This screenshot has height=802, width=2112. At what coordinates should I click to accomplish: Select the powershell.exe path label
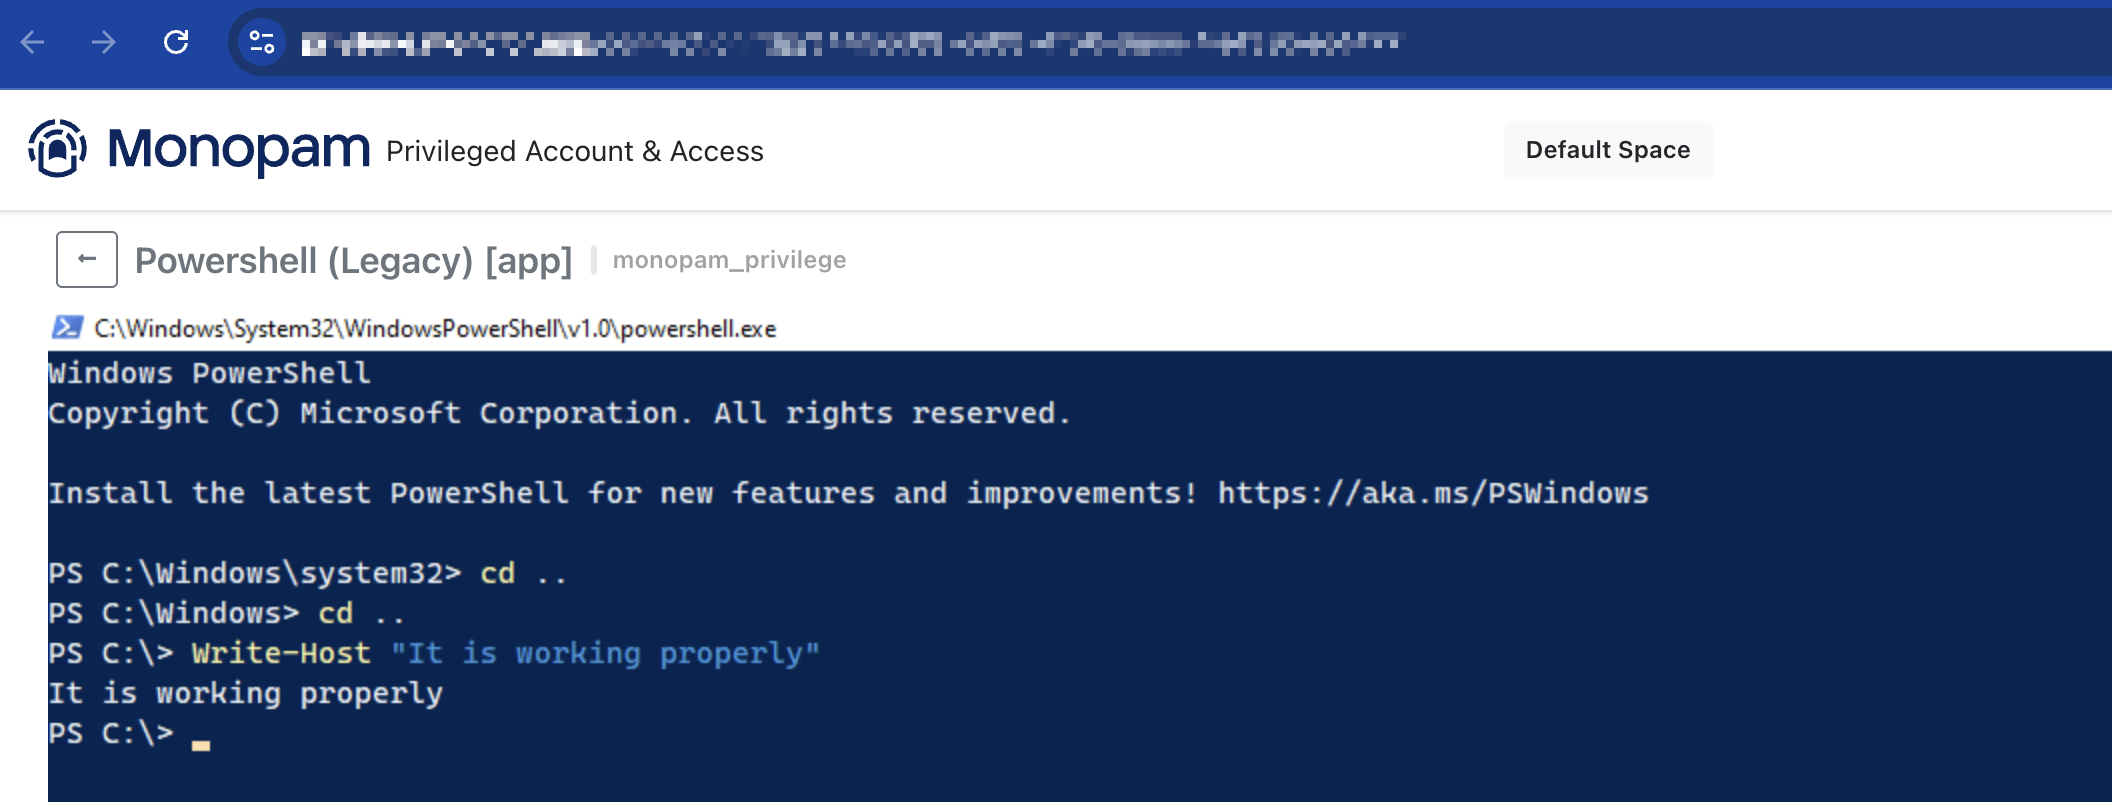coord(435,328)
